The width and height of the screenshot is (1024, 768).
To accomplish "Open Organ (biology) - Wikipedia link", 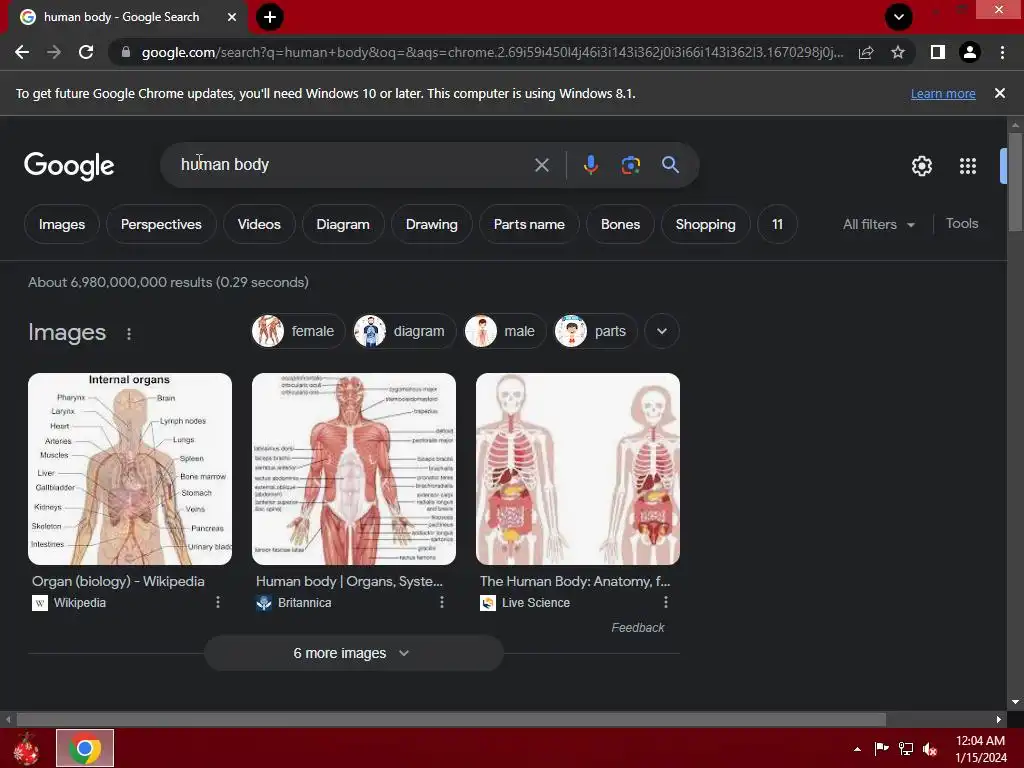I will 118,581.
